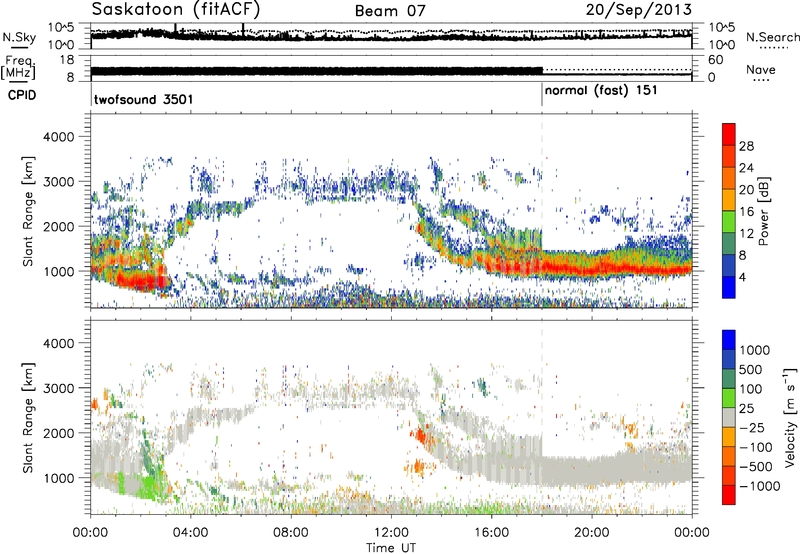Click the 'Nave' legend label
Viewport: 800px width, 554px height.
(761, 70)
